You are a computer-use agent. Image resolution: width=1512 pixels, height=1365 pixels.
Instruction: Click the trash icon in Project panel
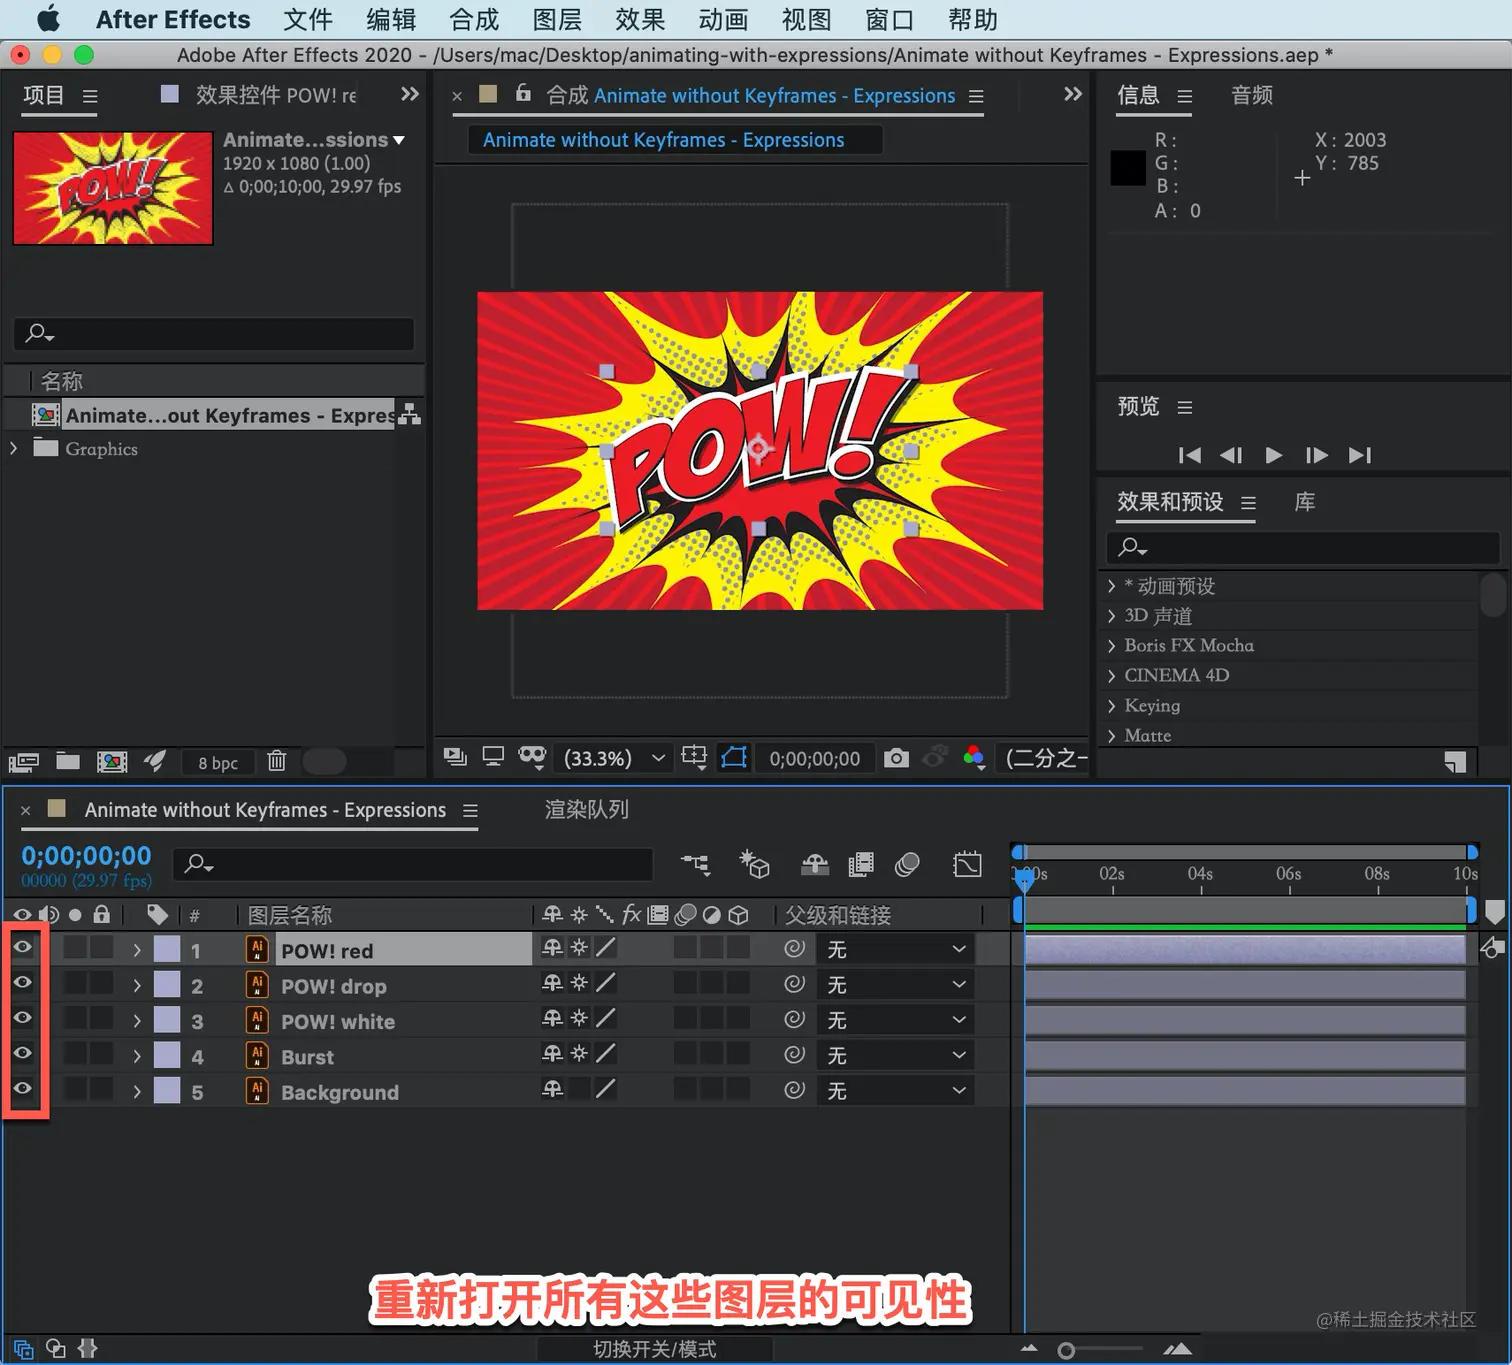277,761
